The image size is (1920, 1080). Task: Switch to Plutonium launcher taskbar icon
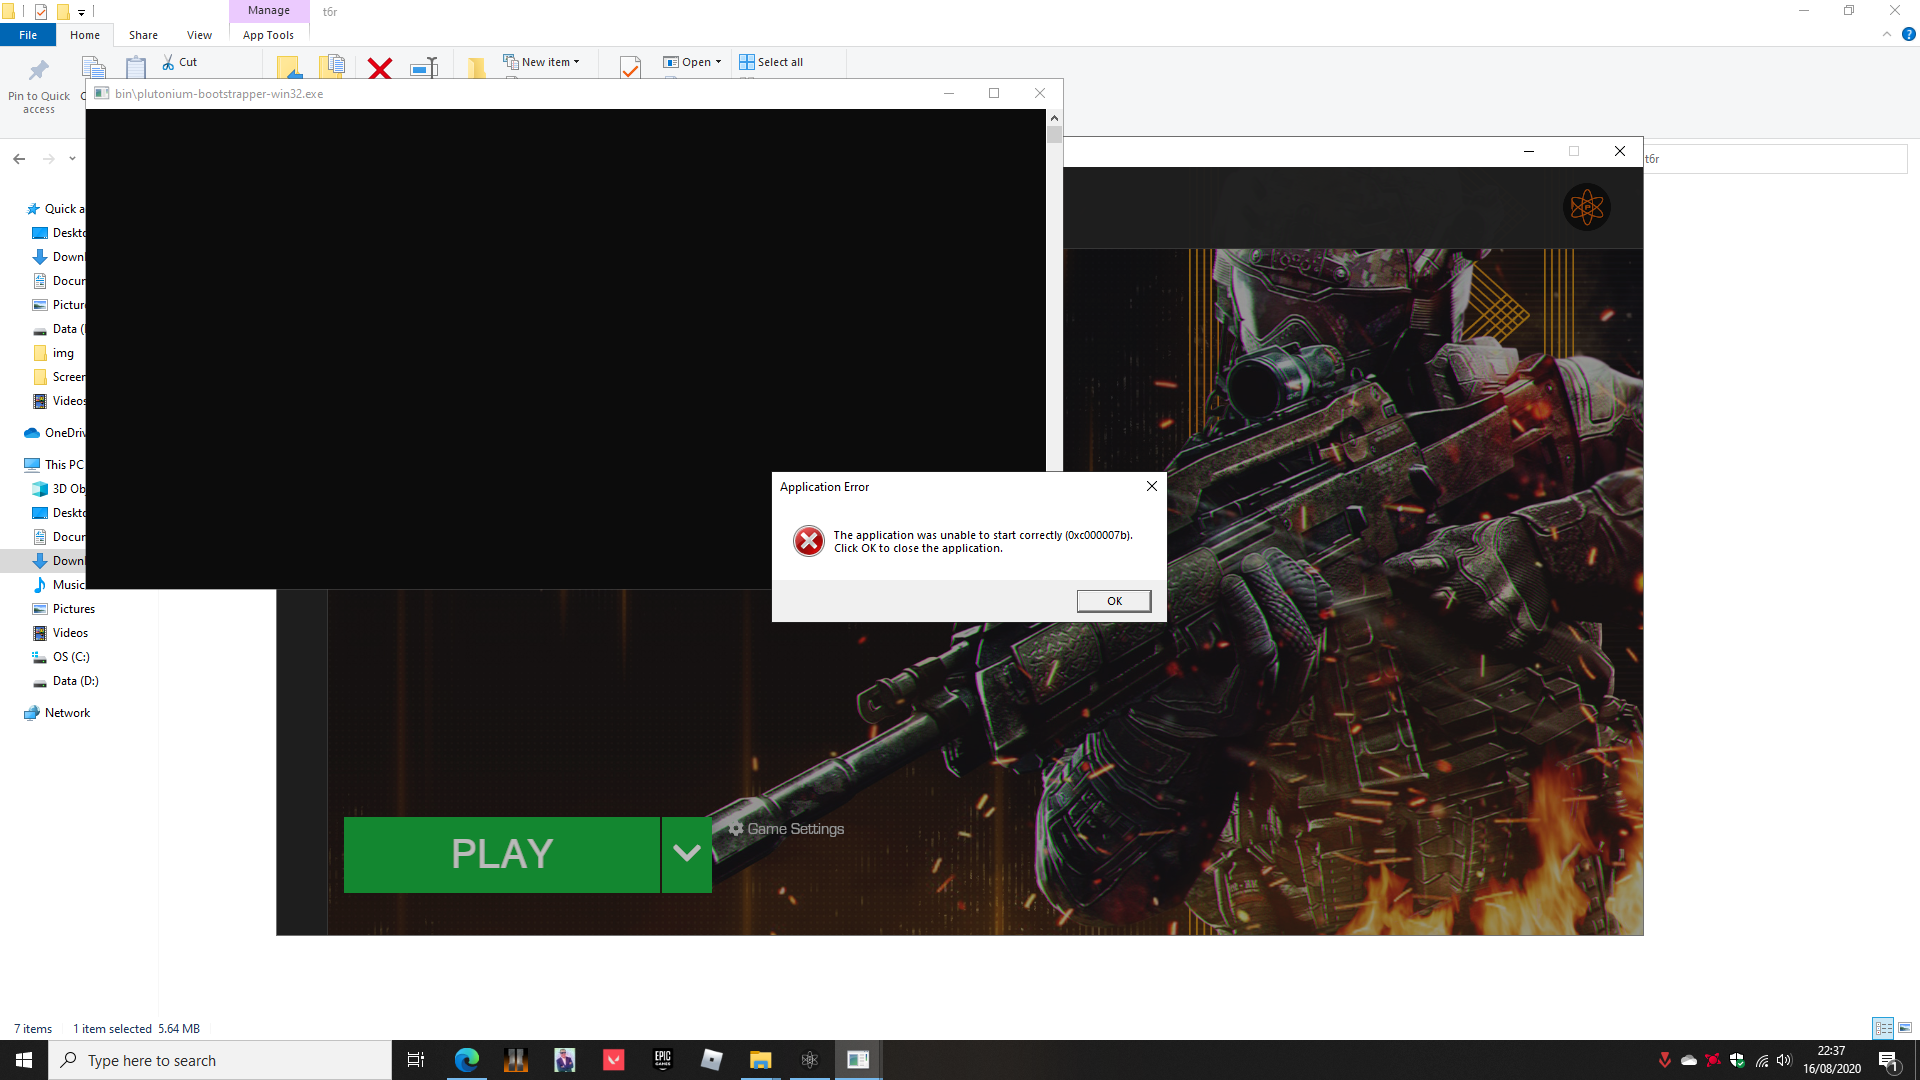[810, 1060]
